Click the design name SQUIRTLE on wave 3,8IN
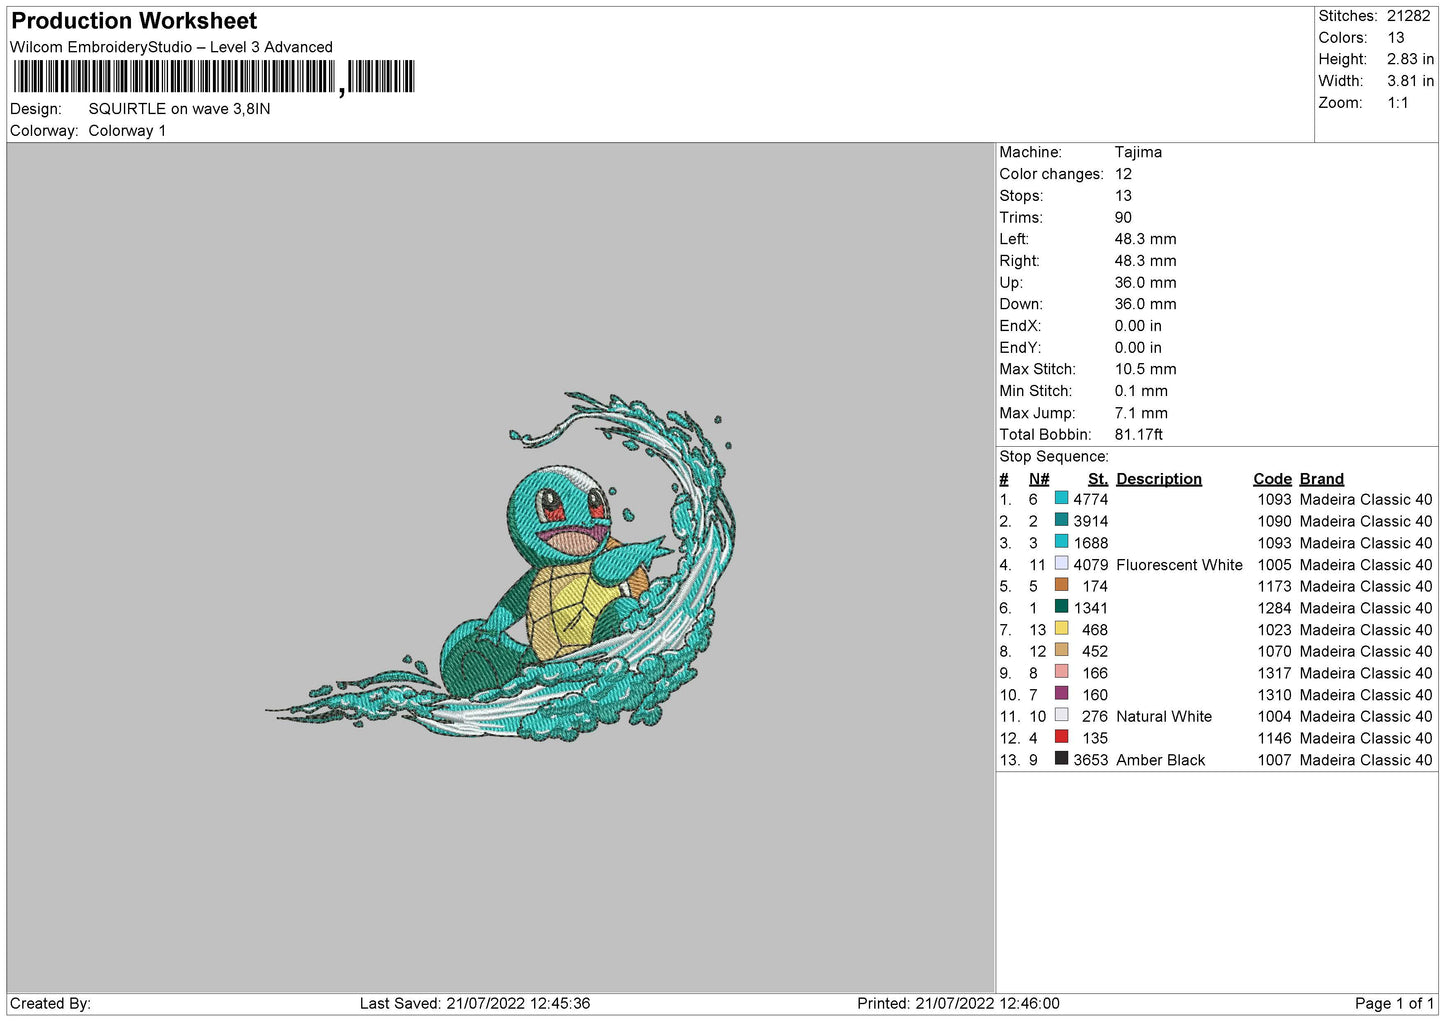This screenshot has height=1021, width=1445. click(x=179, y=109)
